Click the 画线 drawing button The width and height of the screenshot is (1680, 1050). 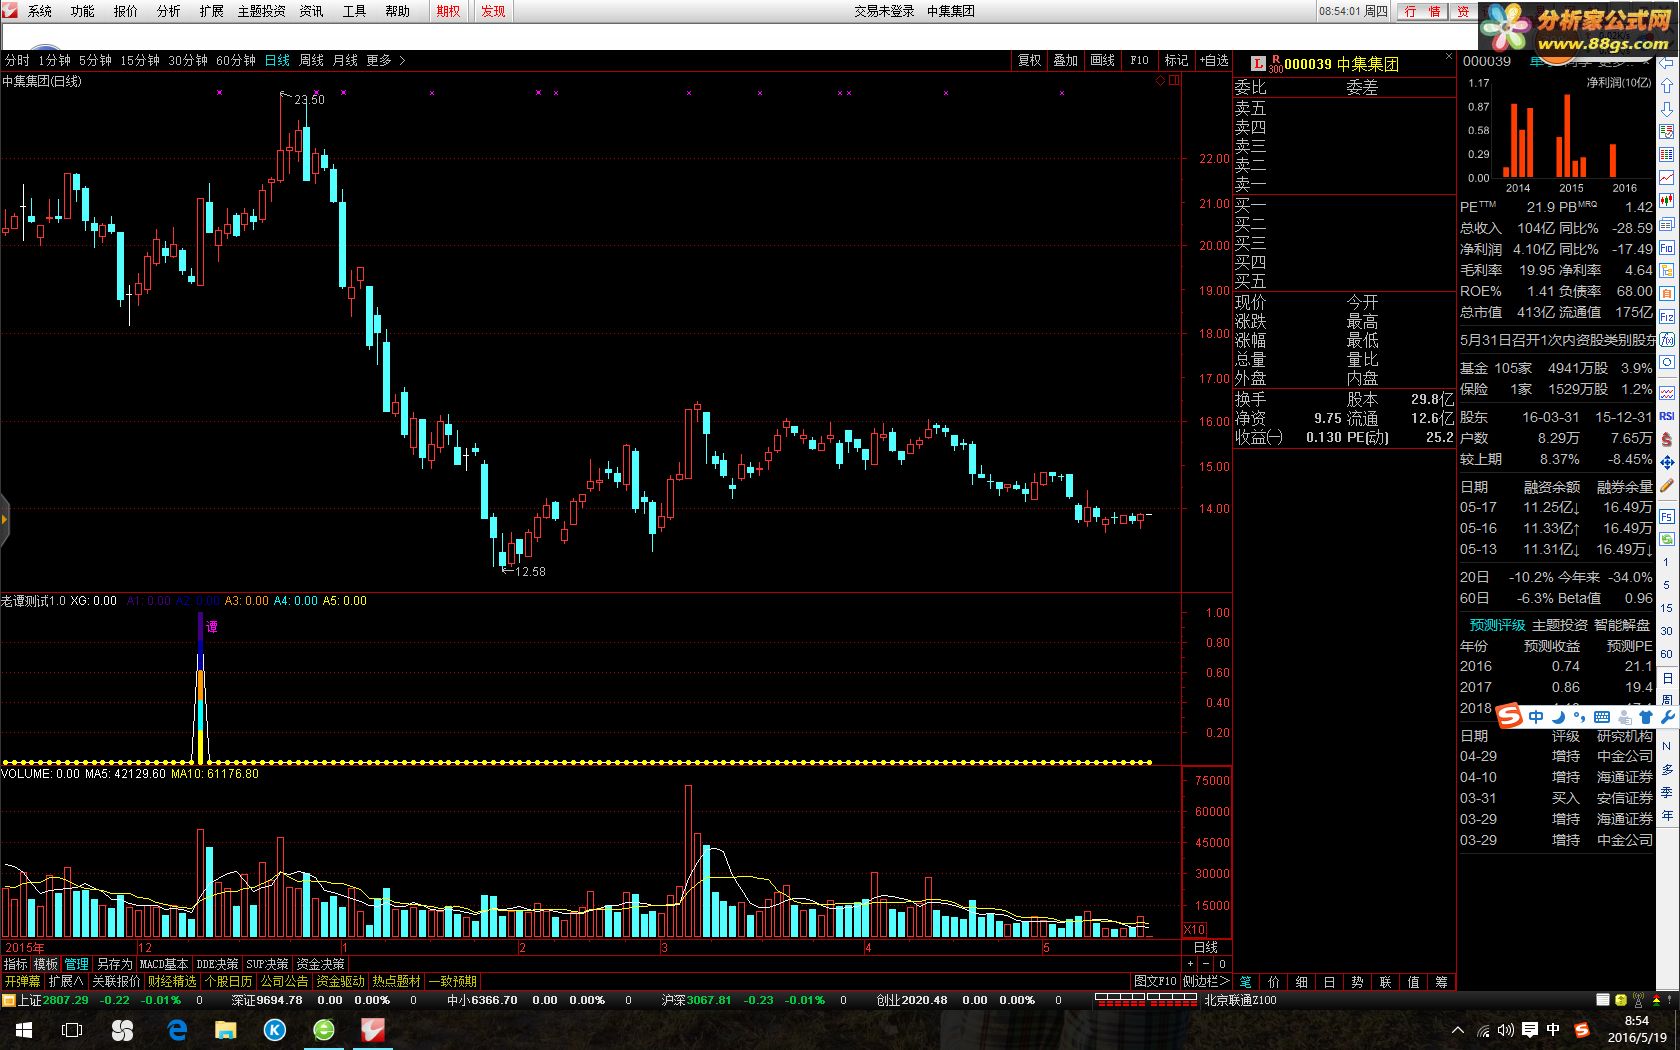tap(1102, 60)
